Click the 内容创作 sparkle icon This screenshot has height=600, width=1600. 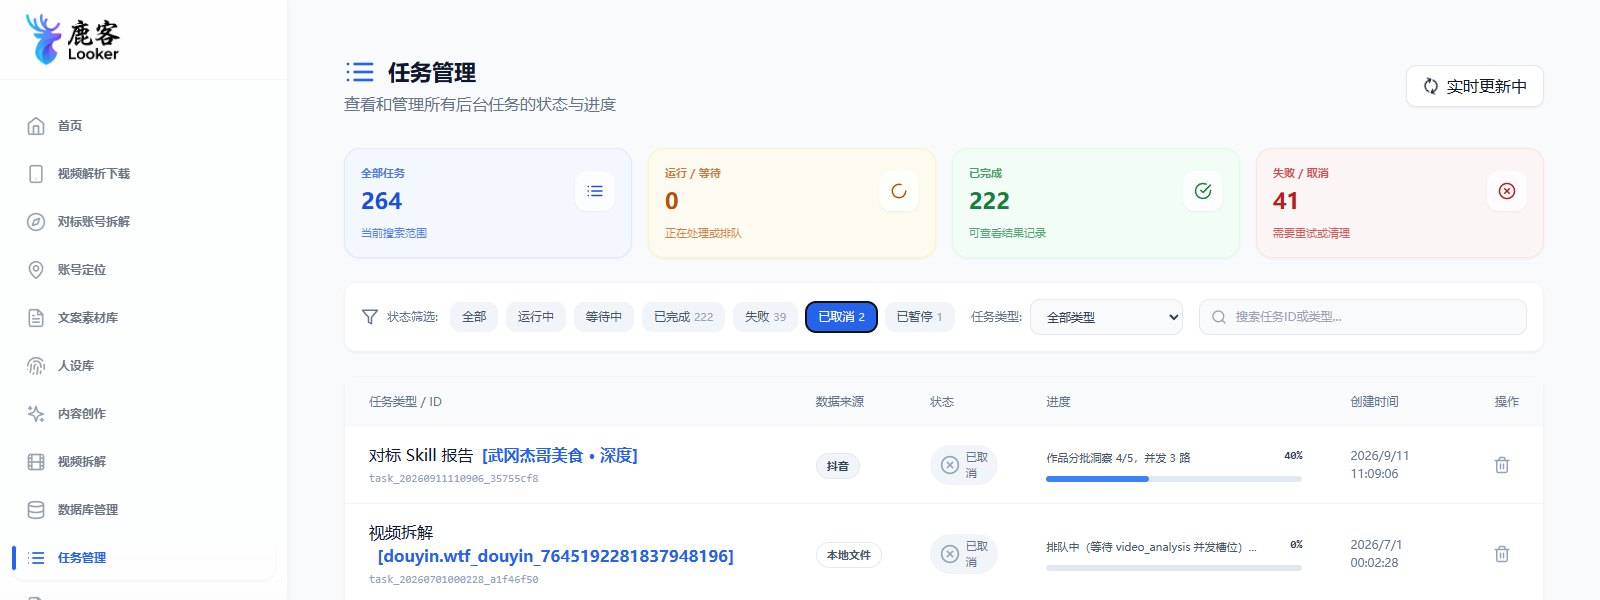(x=36, y=414)
